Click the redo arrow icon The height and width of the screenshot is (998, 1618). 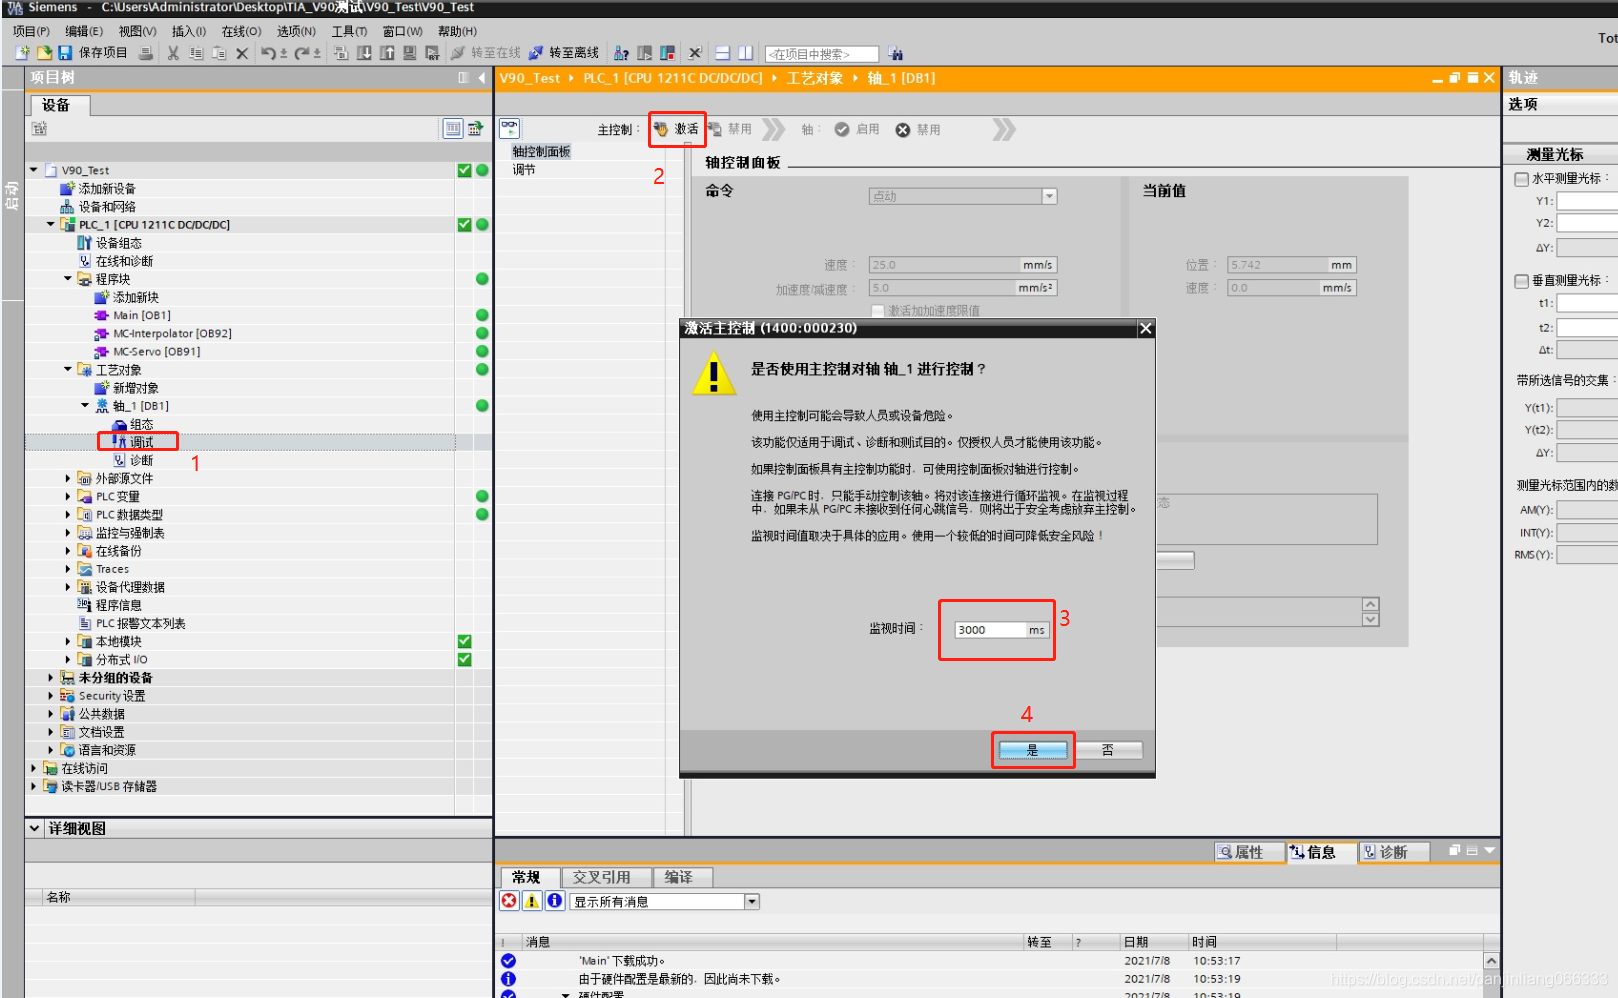(x=303, y=53)
